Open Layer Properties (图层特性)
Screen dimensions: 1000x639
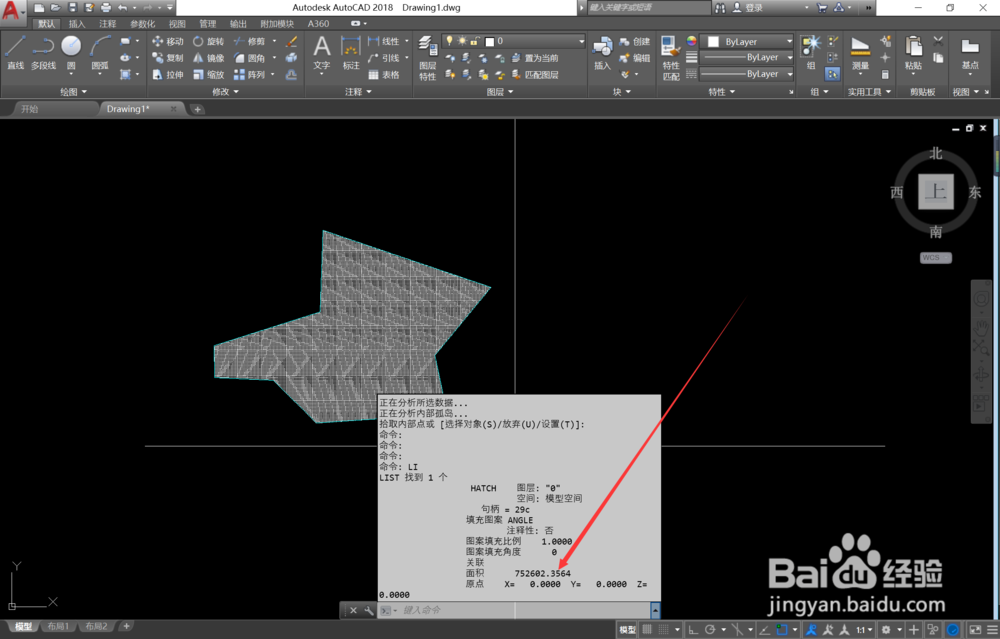427,58
